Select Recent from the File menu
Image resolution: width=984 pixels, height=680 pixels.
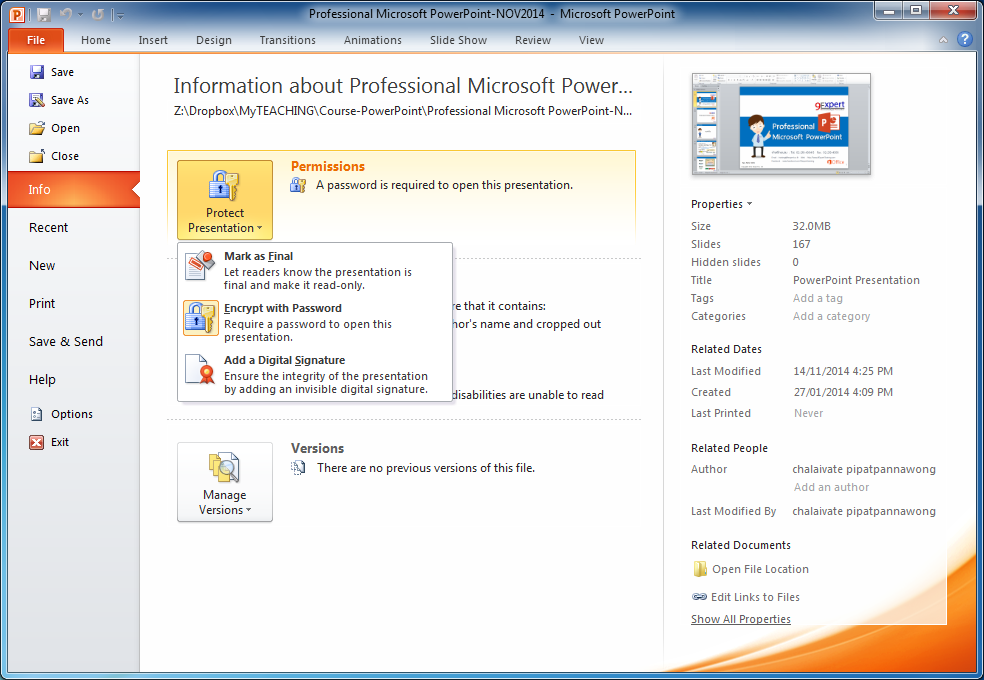(x=48, y=227)
